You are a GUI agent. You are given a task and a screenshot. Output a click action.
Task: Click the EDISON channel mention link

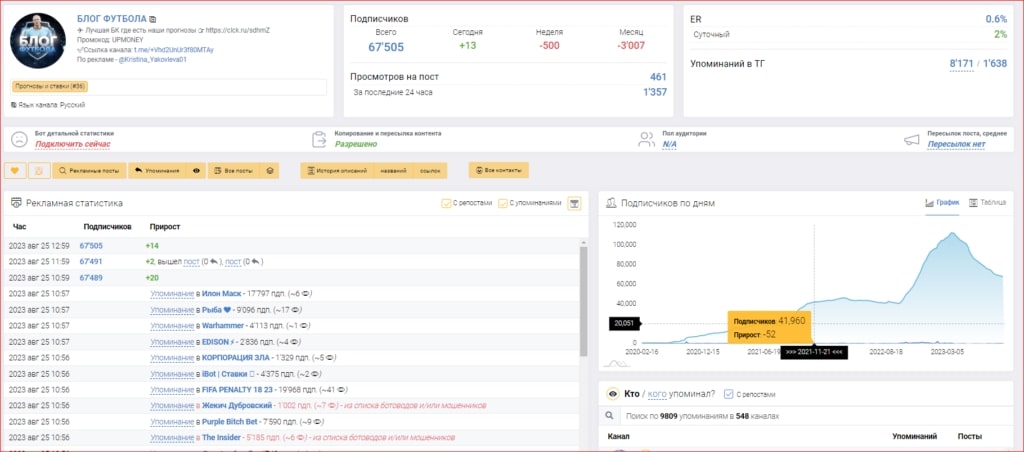point(218,342)
